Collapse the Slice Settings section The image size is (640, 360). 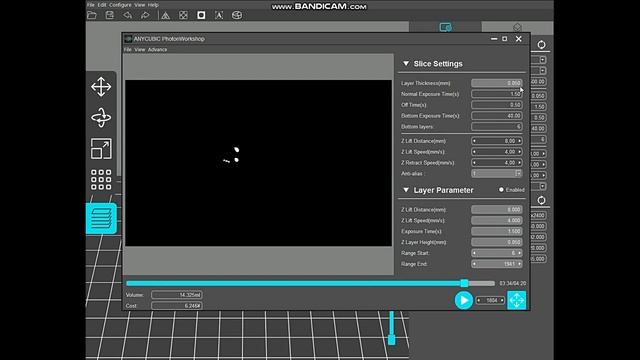pyautogui.click(x=406, y=64)
